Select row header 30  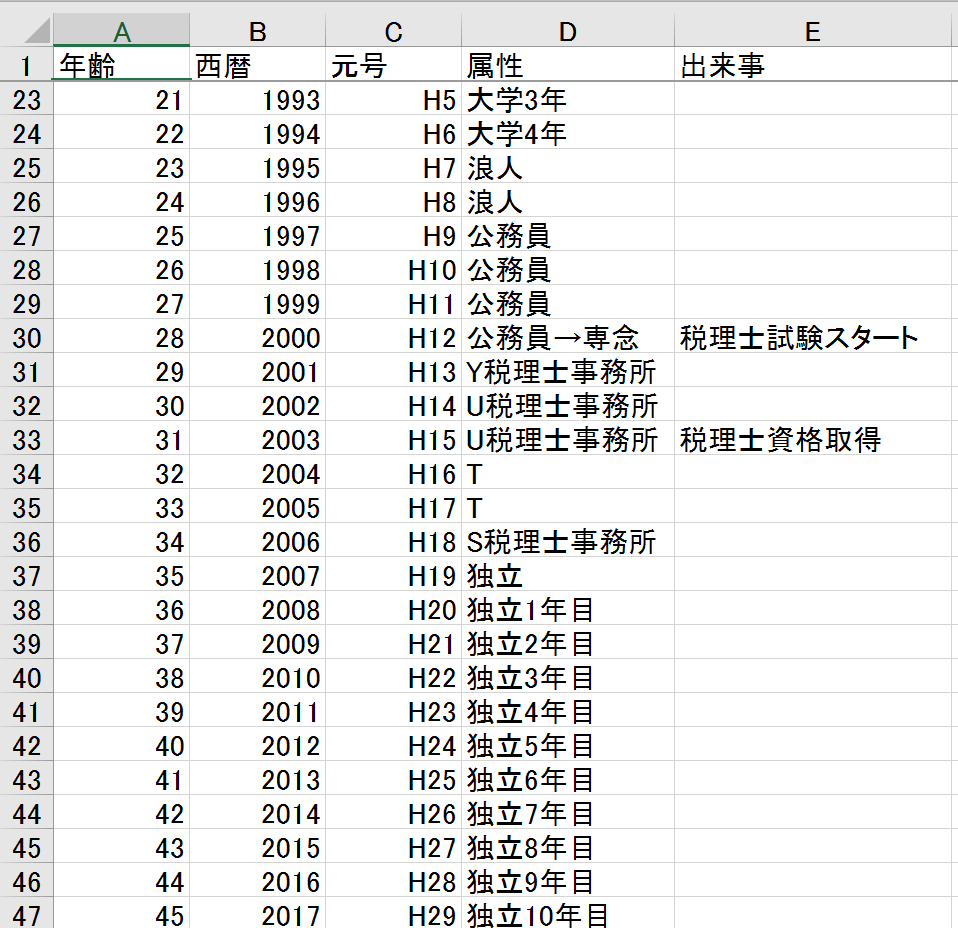(26, 337)
